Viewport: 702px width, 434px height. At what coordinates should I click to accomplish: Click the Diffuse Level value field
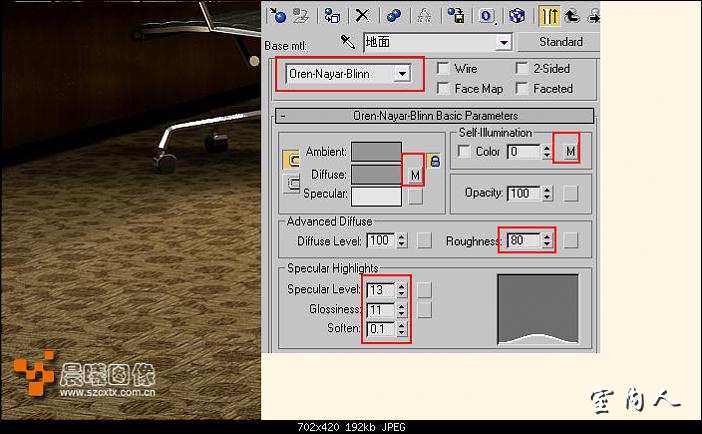click(x=381, y=241)
